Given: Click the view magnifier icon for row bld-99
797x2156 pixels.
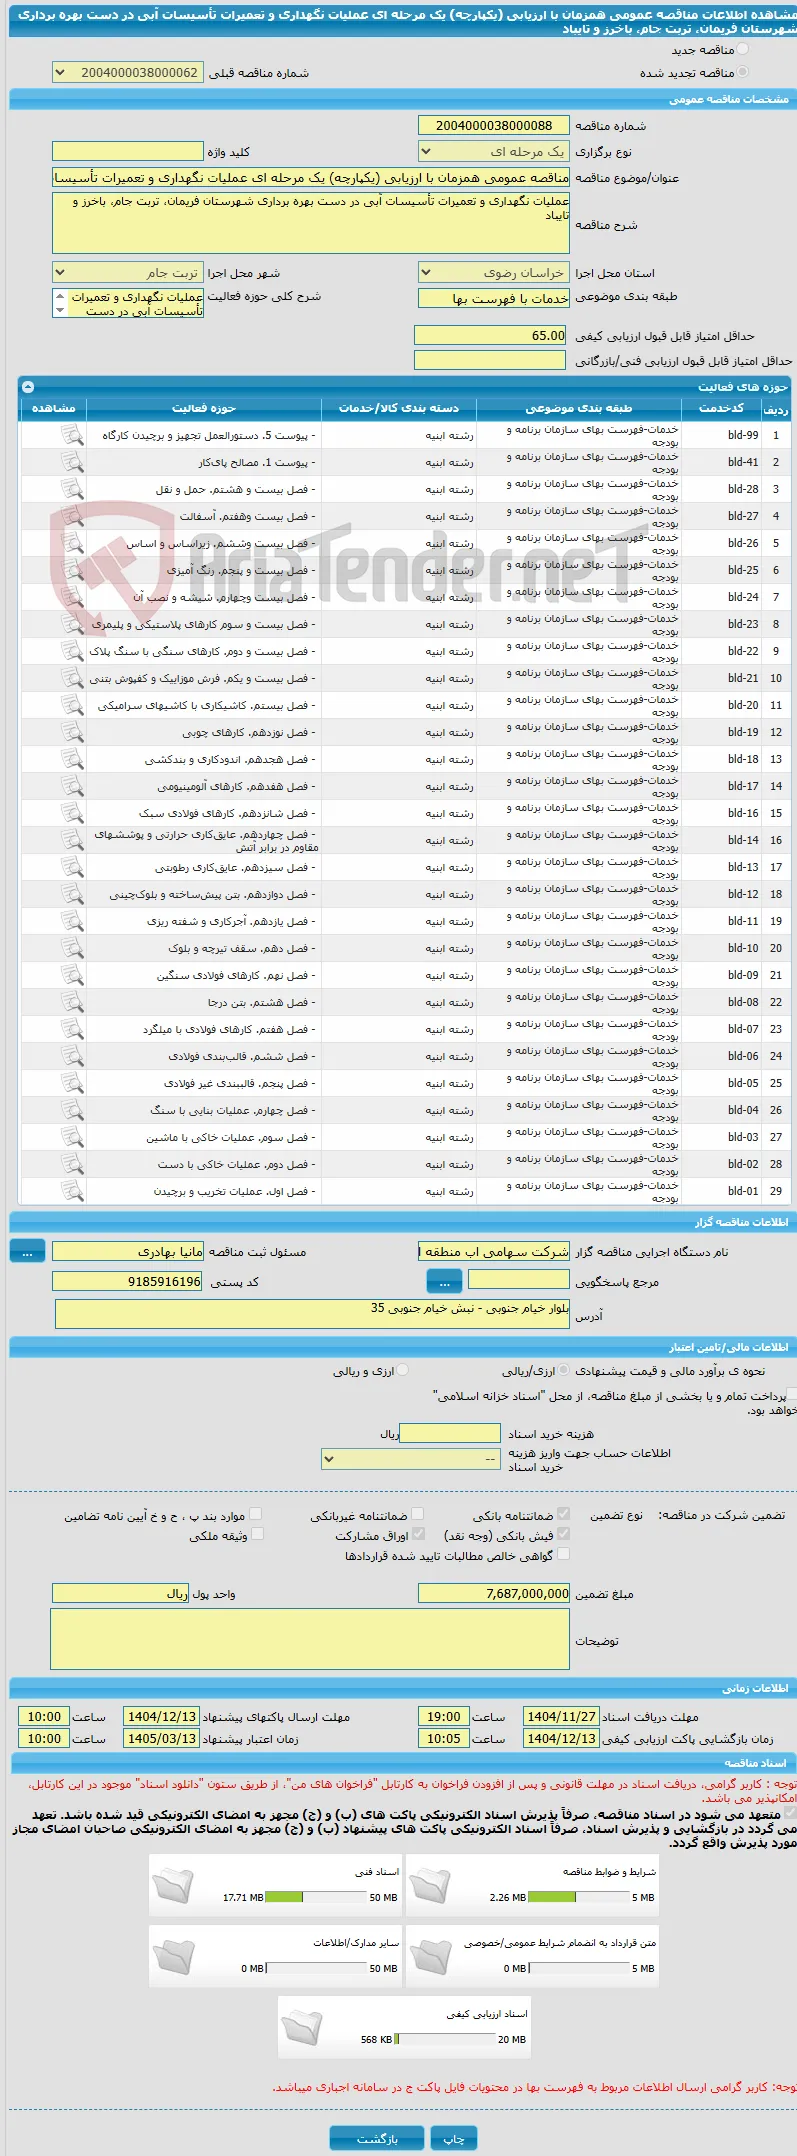Looking at the screenshot, I should click(x=72, y=434).
